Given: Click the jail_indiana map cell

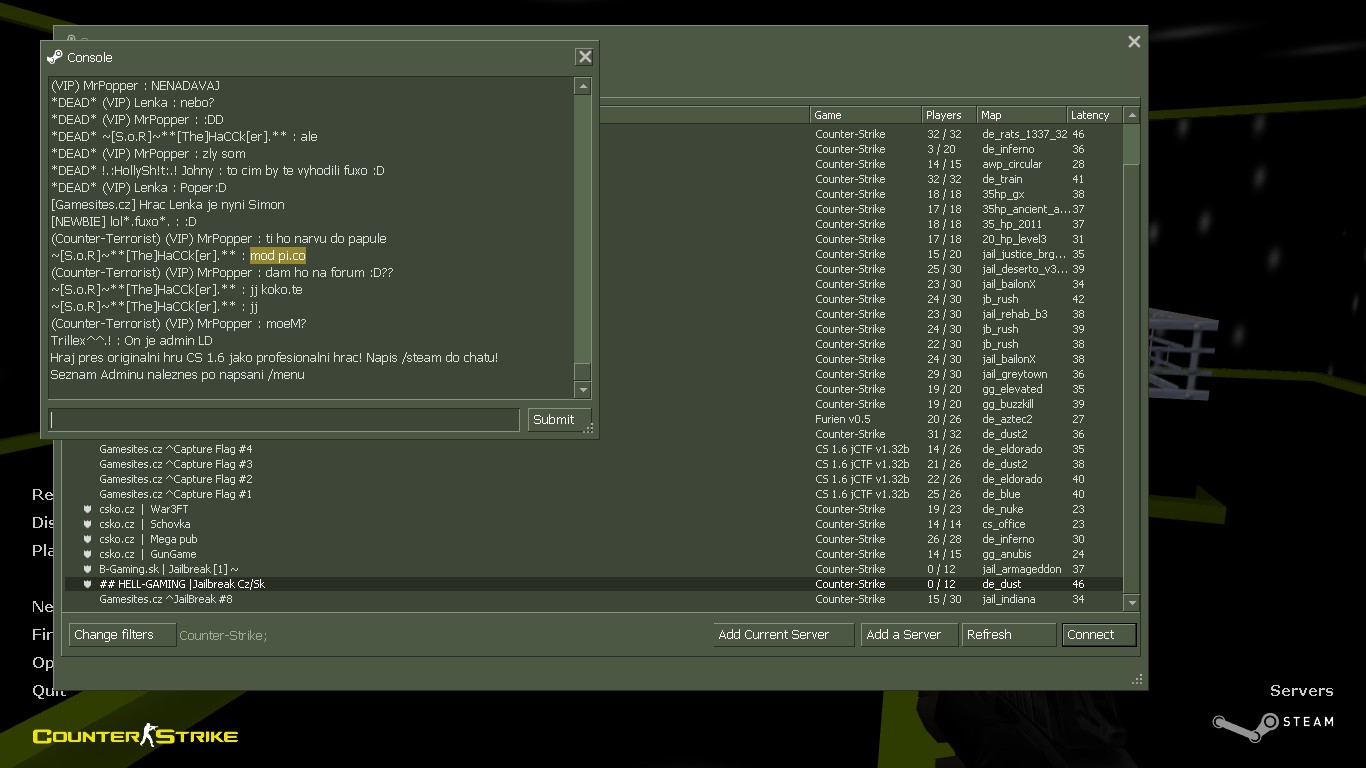Looking at the screenshot, I should point(1008,599).
